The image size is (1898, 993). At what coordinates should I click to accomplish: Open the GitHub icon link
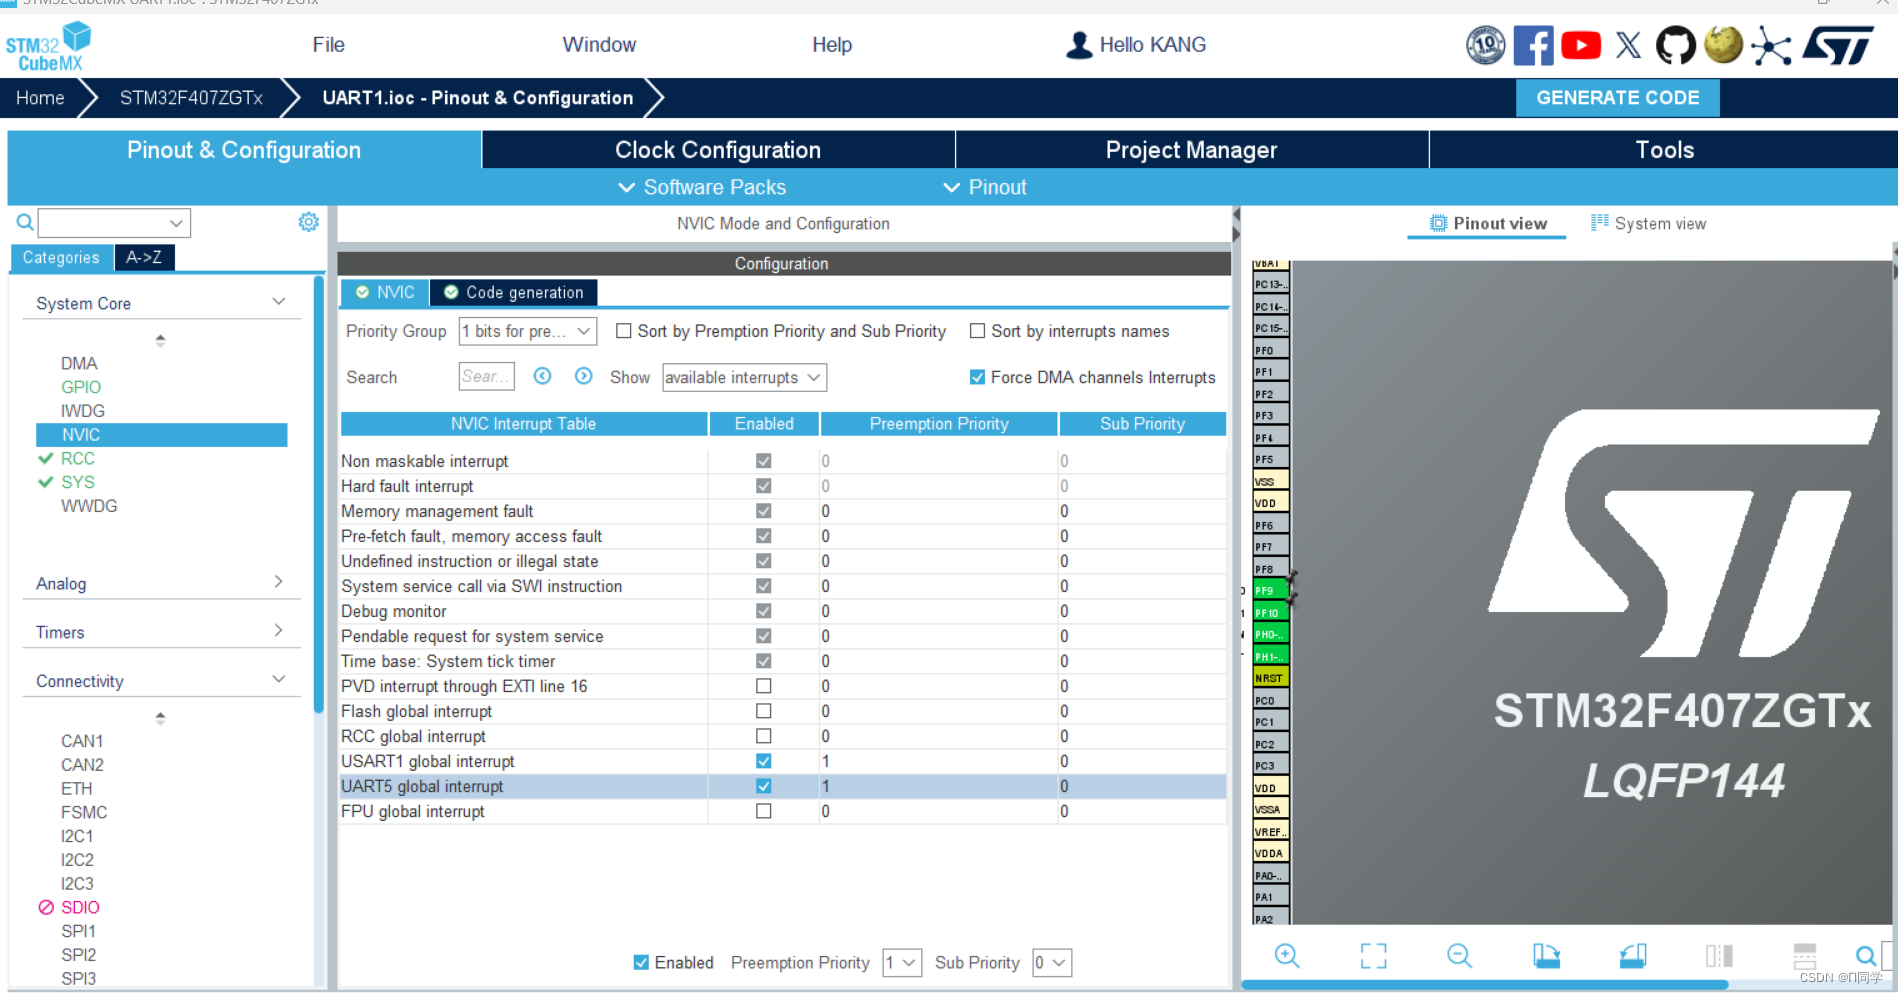[1675, 45]
